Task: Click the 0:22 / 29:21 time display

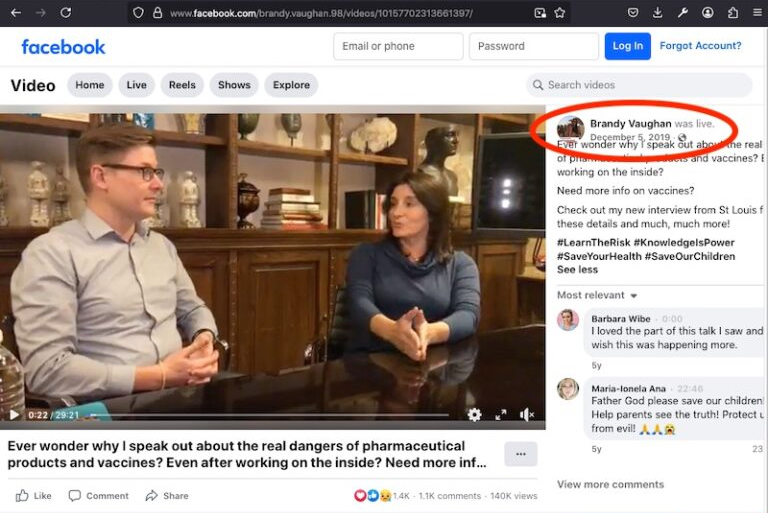Action: 53,415
